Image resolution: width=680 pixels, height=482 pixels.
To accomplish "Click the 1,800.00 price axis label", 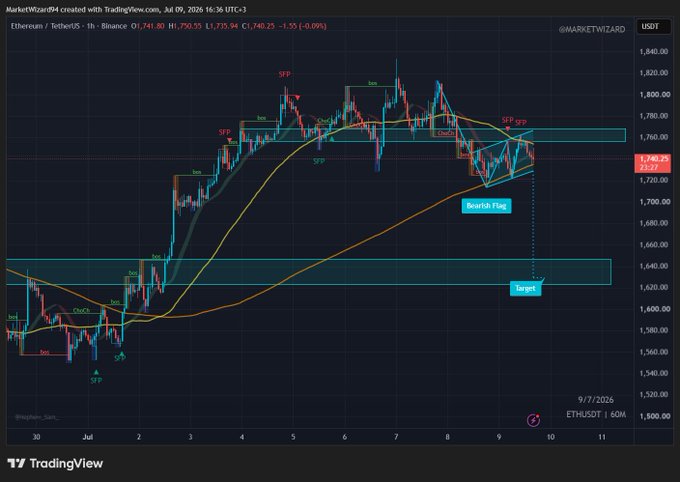I will tap(654, 95).
